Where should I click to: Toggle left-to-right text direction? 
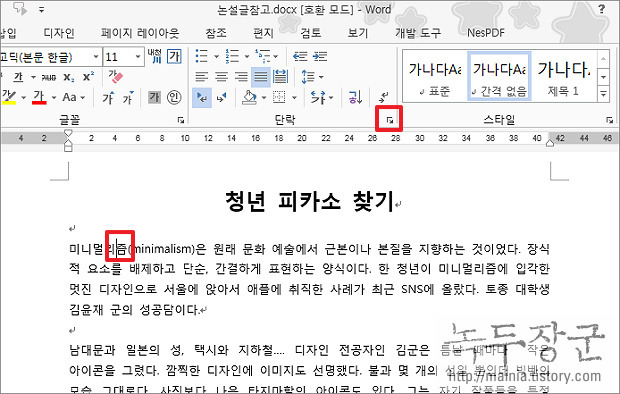tap(202, 97)
